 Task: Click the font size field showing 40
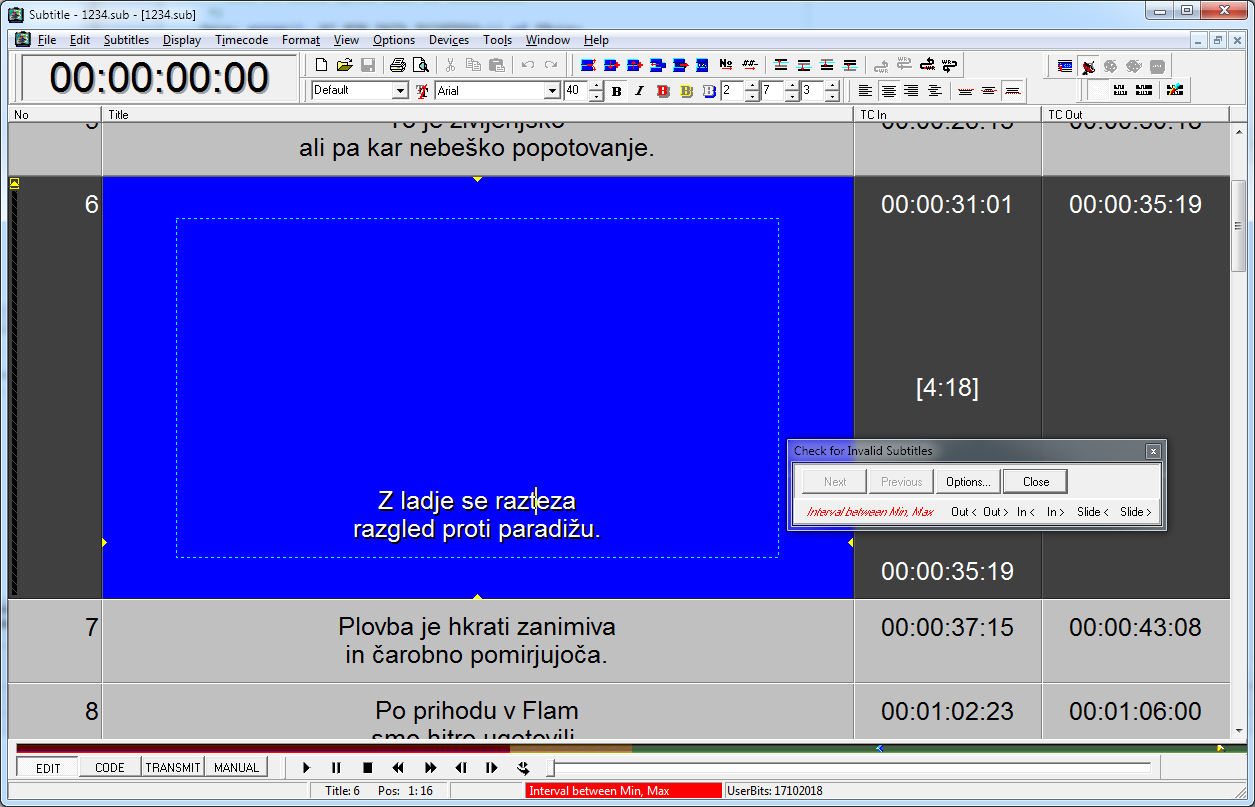point(576,91)
